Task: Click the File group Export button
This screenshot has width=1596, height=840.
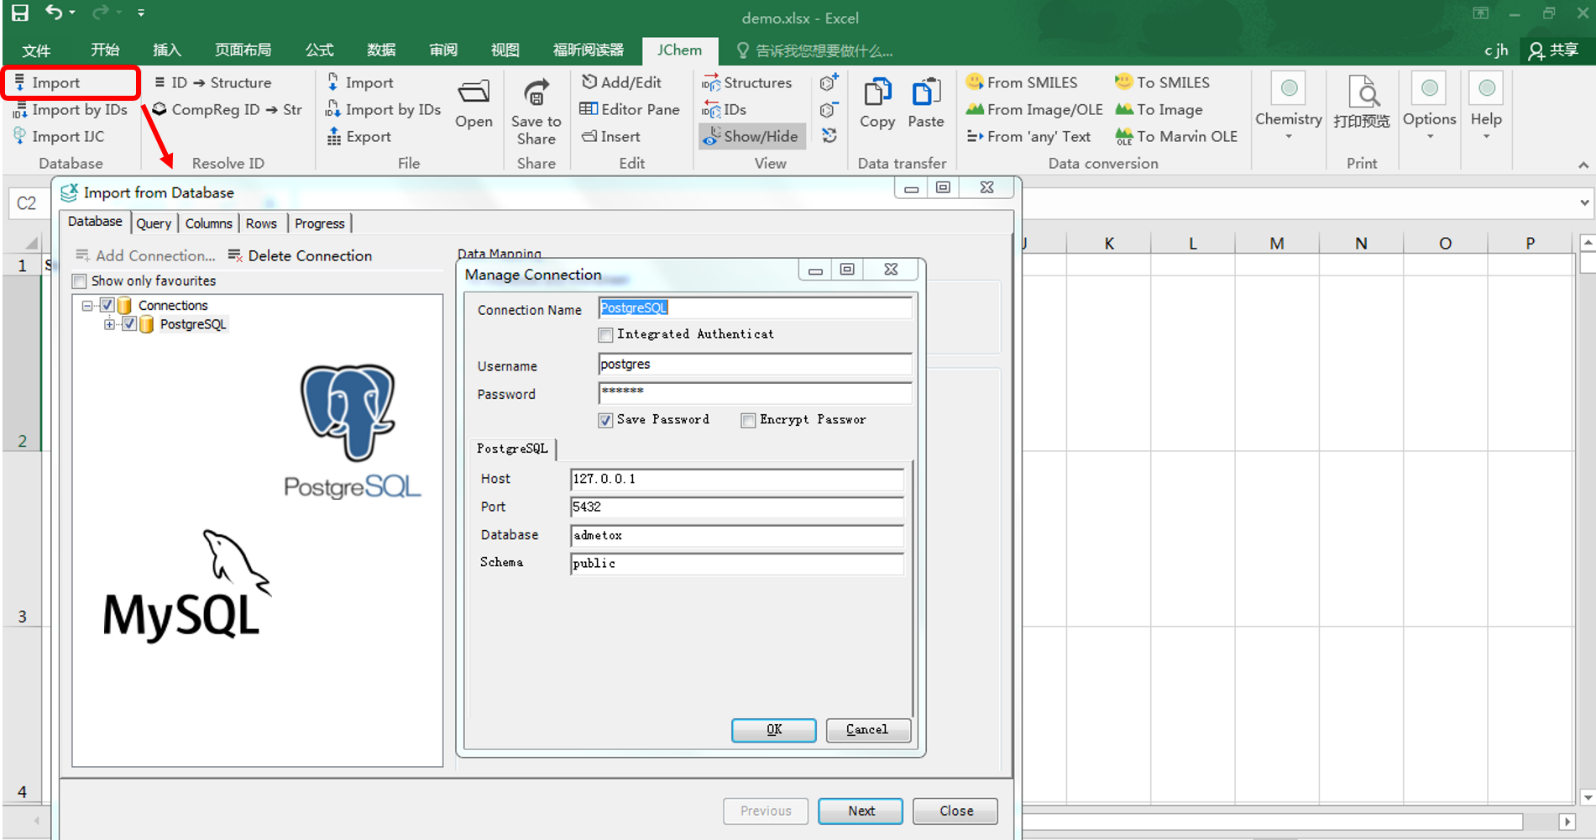Action: click(x=359, y=136)
